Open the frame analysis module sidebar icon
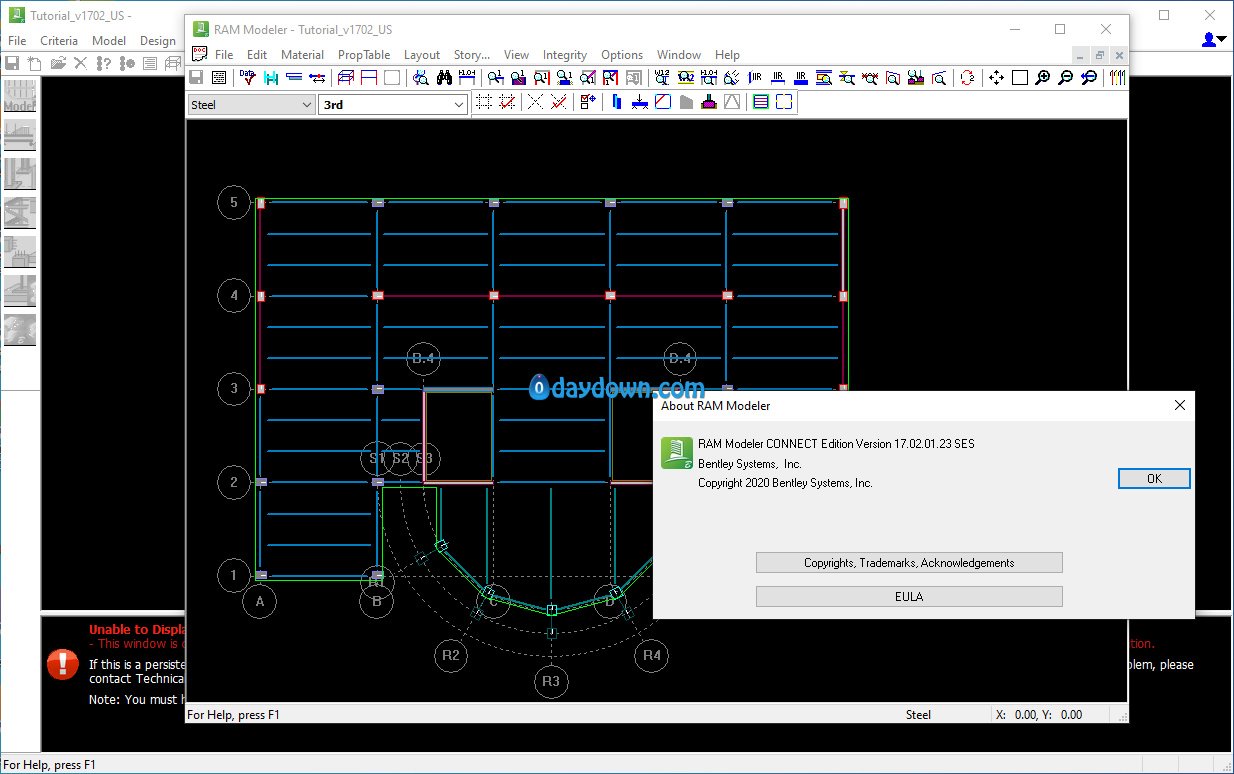1234x774 pixels. tap(20, 213)
